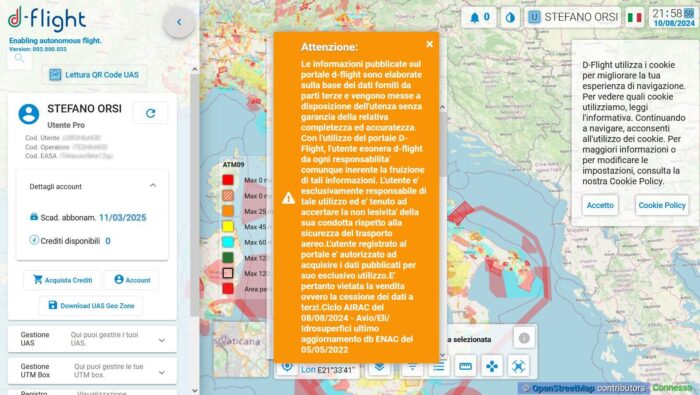Click the location pin icon in toolbar
Viewport: 700px width, 395px height.
[287, 367]
